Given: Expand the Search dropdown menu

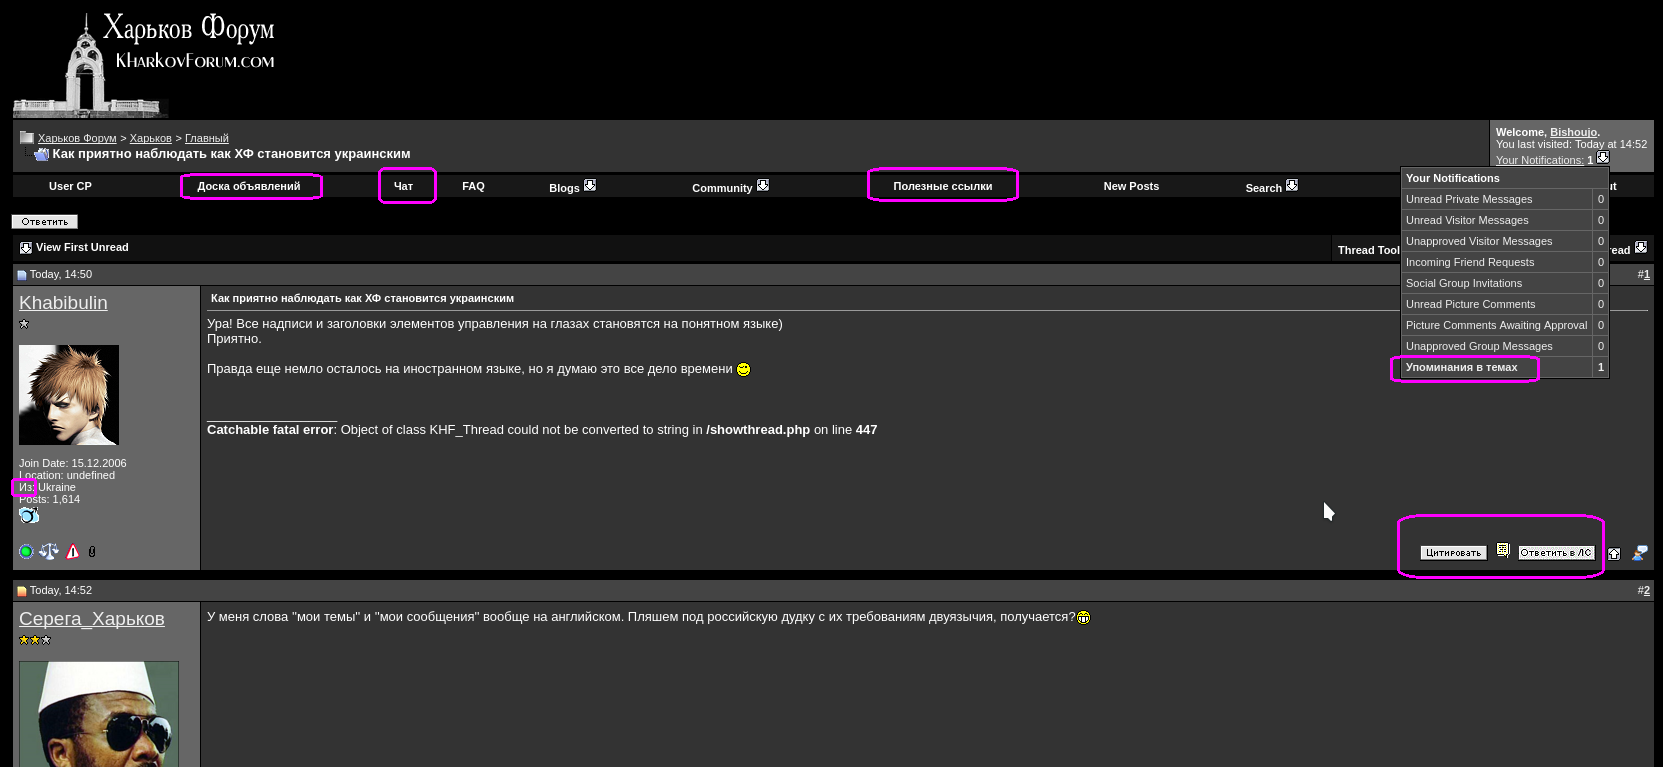Looking at the screenshot, I should click(x=1292, y=185).
